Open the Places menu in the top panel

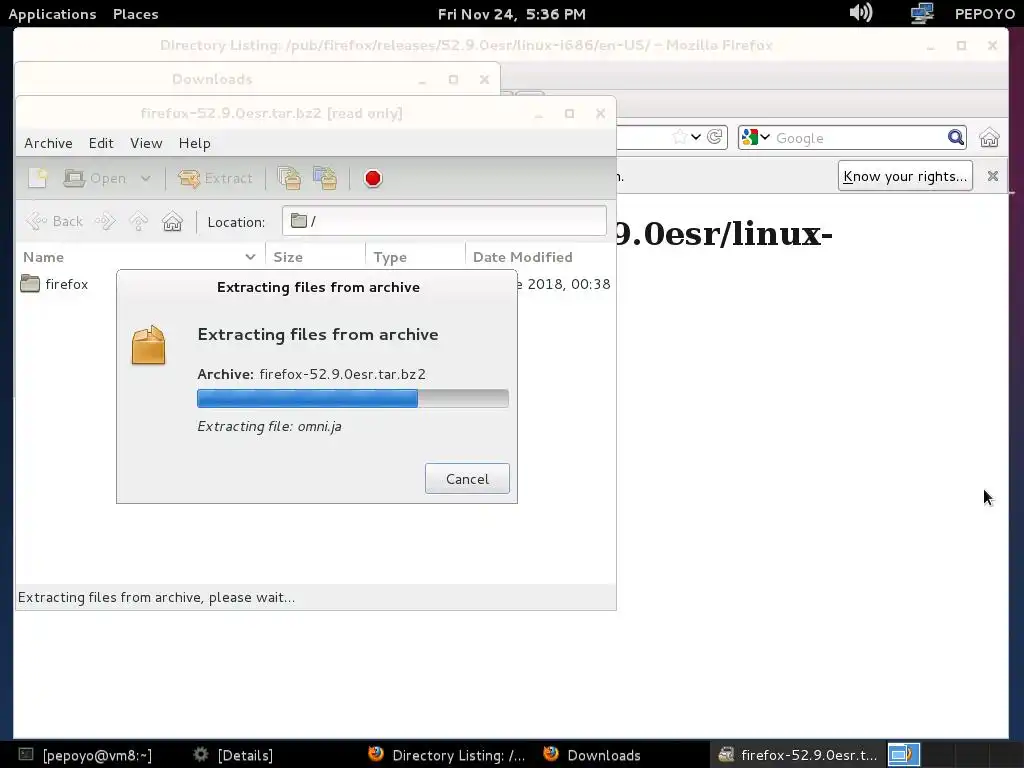[x=135, y=14]
